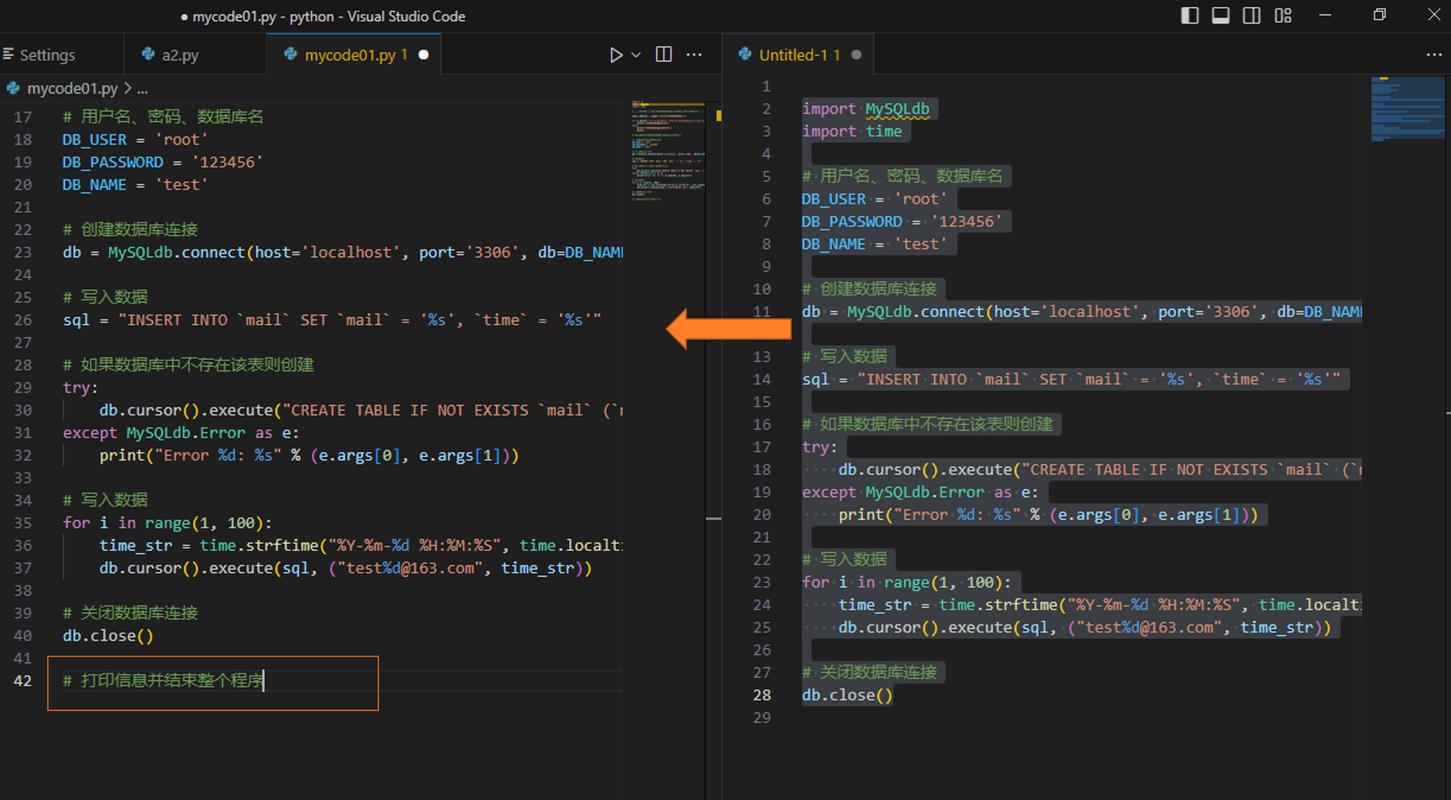Click the comment "# 关闭数据库连接" in mycode01.py

pos(130,613)
